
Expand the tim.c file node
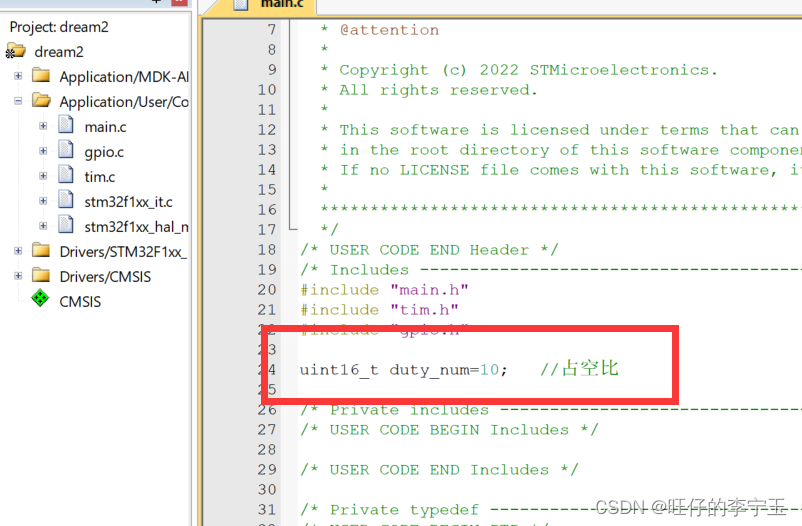[x=43, y=176]
